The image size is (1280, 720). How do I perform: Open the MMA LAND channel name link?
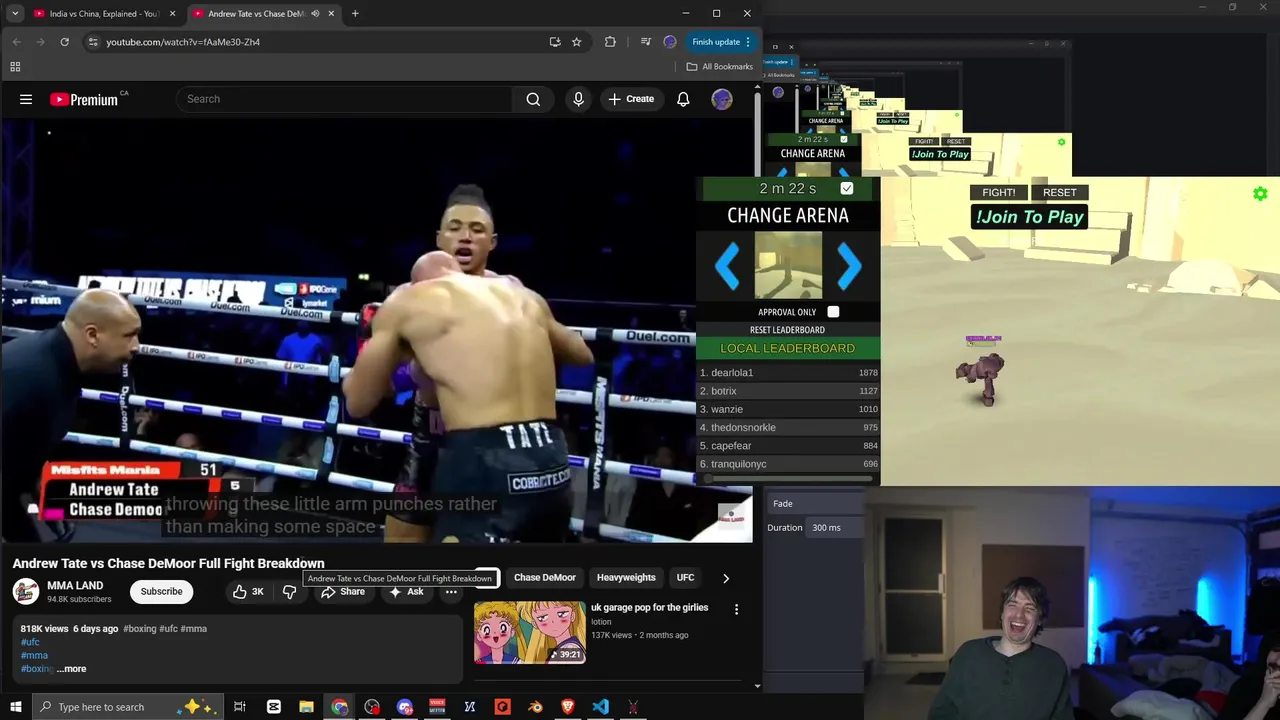75,585
